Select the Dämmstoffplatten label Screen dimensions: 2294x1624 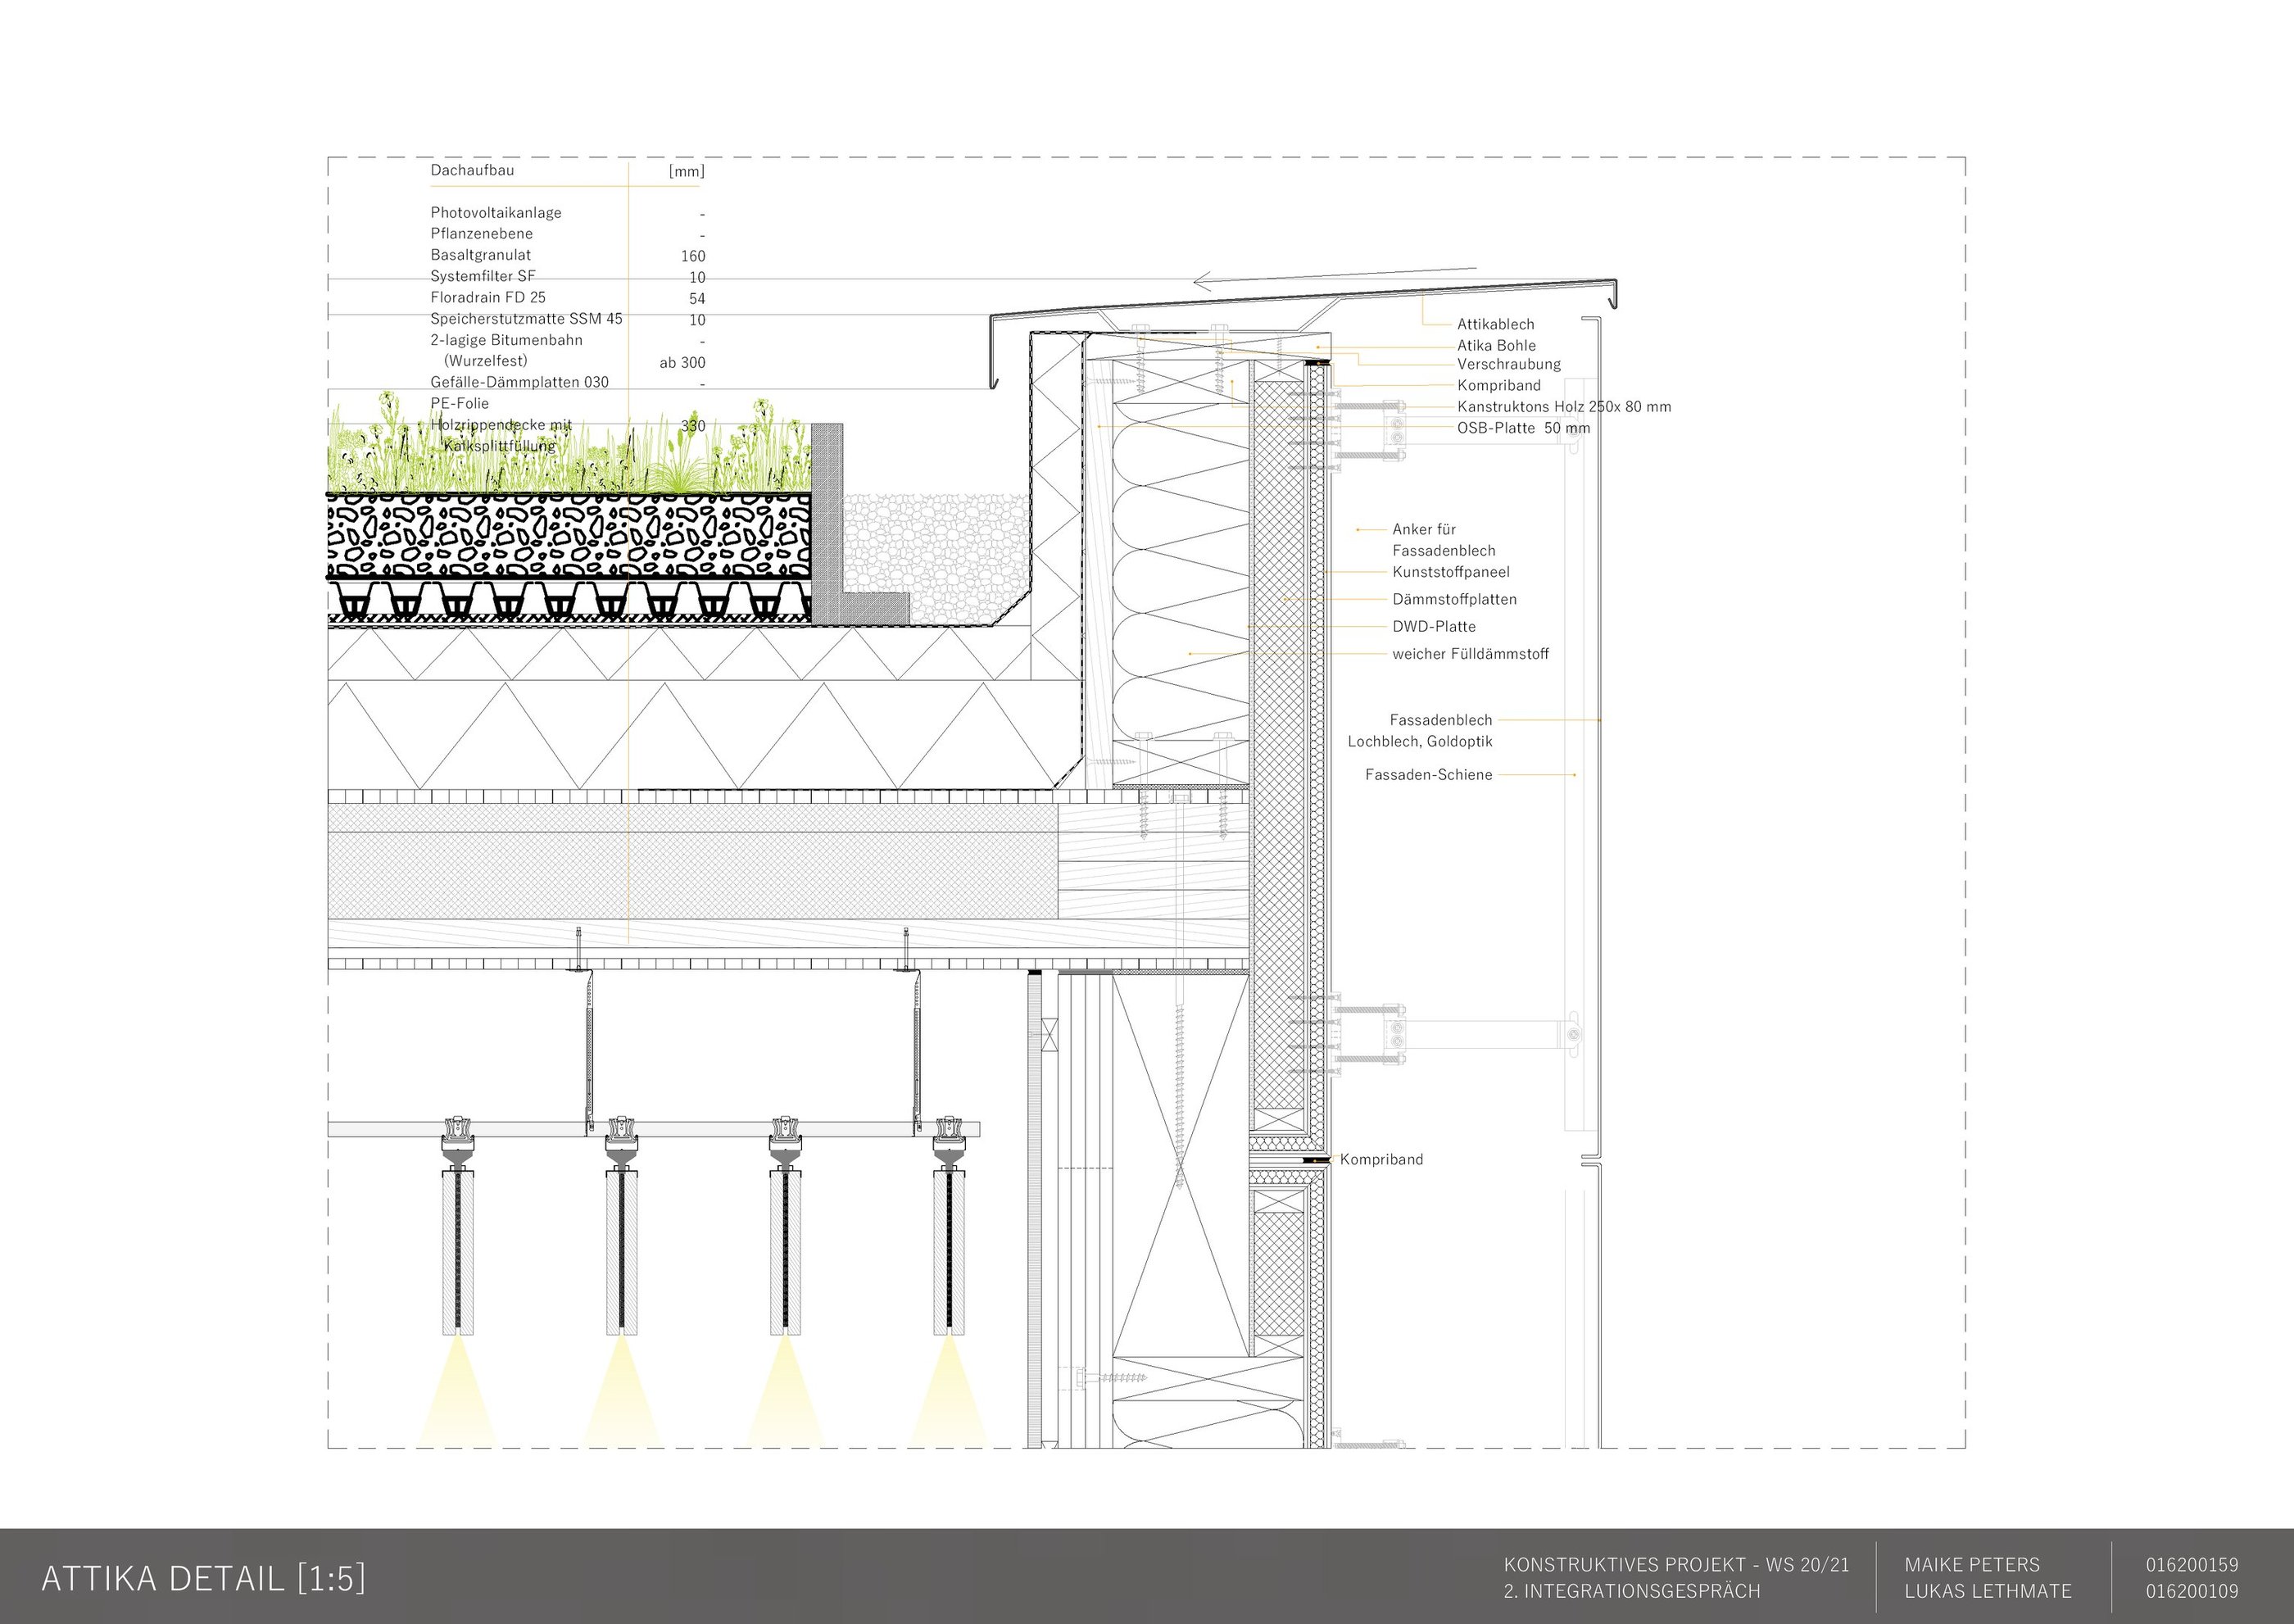point(1454,599)
